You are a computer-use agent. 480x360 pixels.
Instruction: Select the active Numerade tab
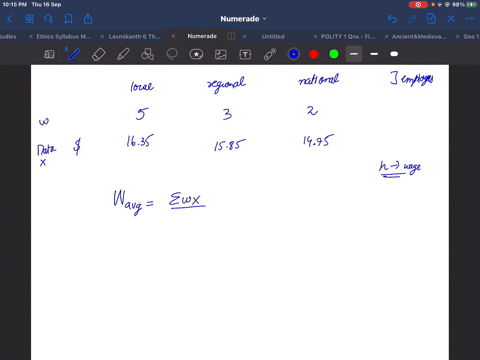pos(202,36)
